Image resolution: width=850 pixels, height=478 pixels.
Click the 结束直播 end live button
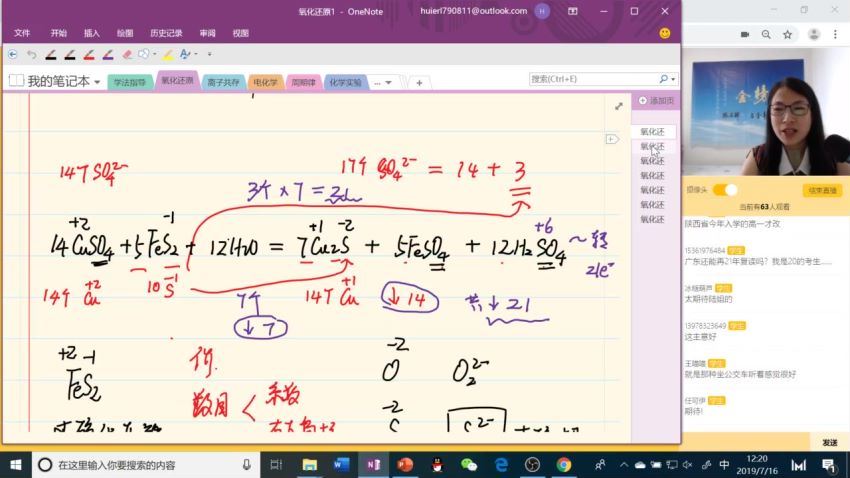click(x=822, y=190)
